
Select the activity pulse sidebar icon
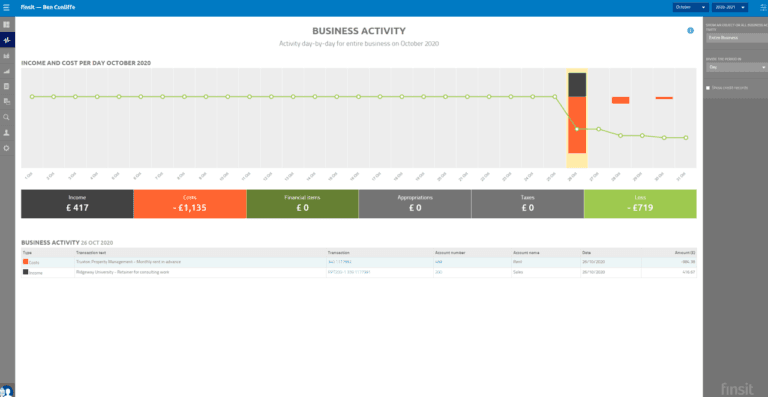click(x=6, y=40)
